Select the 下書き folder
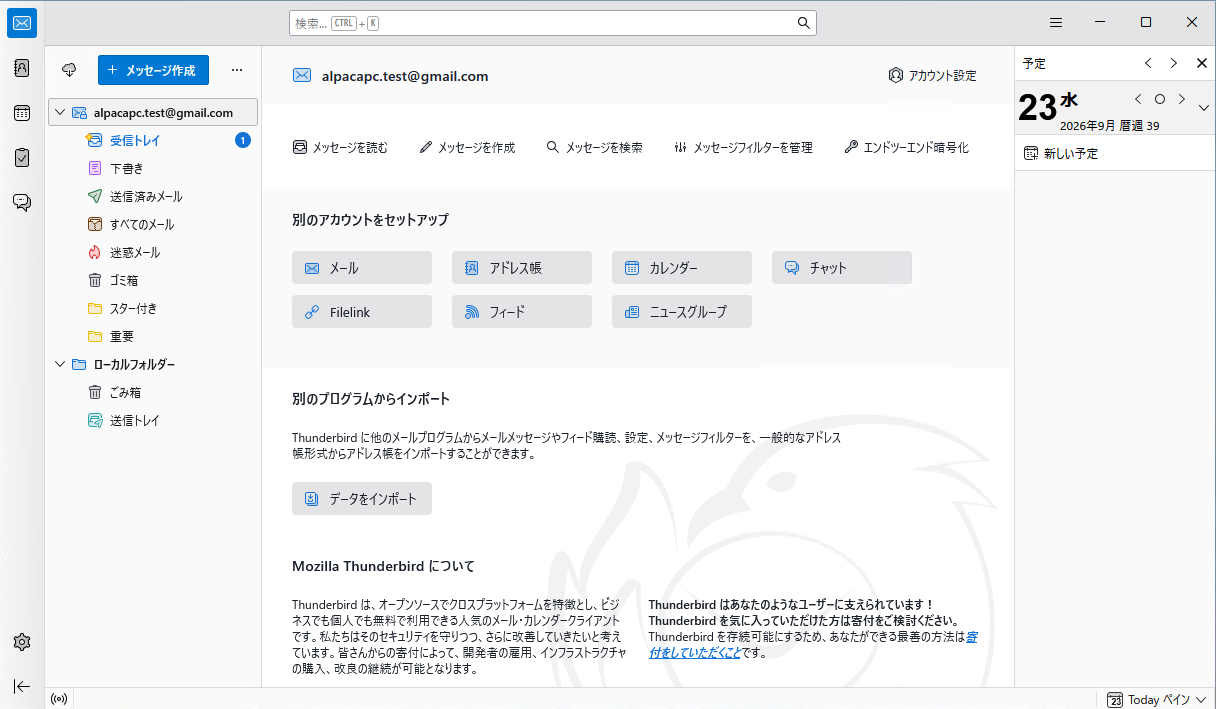 153,169
